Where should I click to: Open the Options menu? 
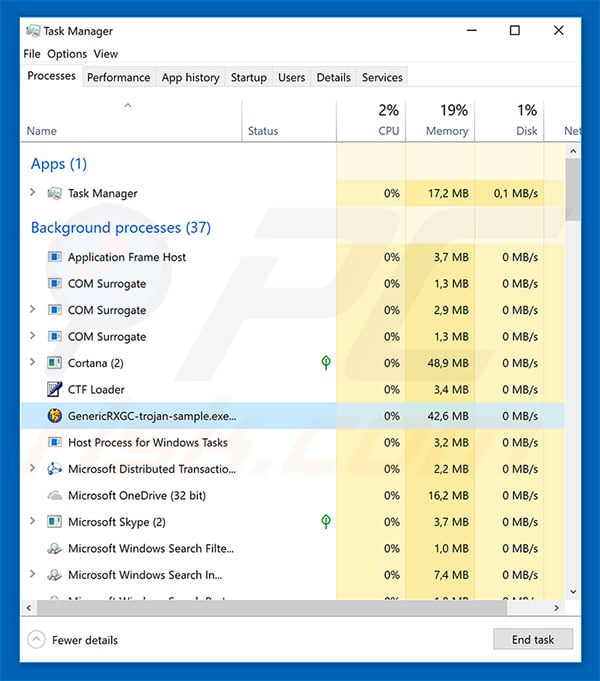[67, 54]
